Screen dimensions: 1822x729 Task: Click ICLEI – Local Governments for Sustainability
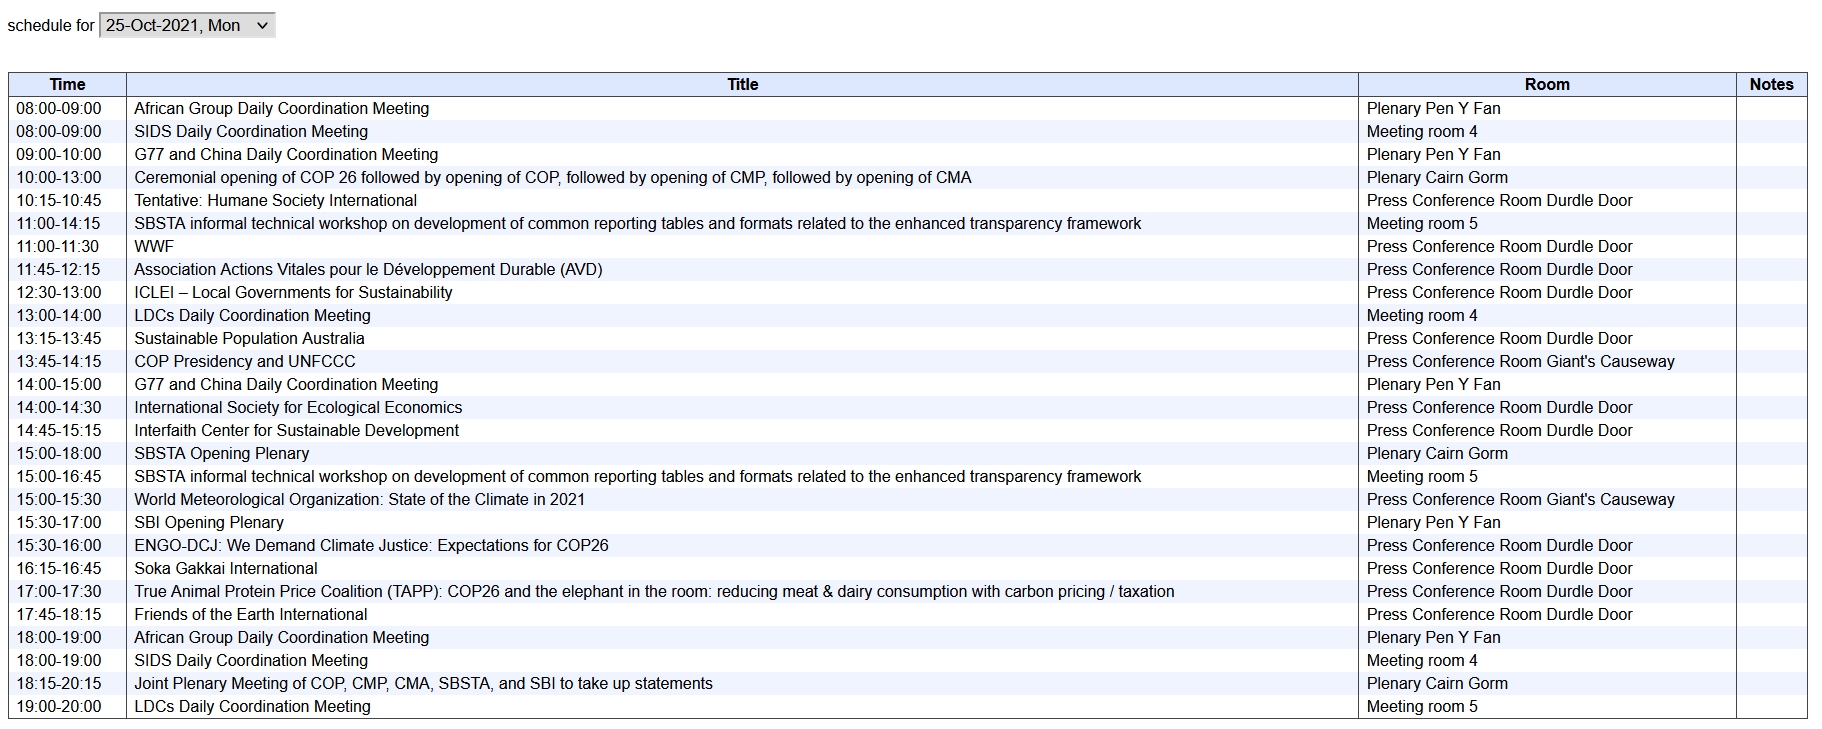293,292
